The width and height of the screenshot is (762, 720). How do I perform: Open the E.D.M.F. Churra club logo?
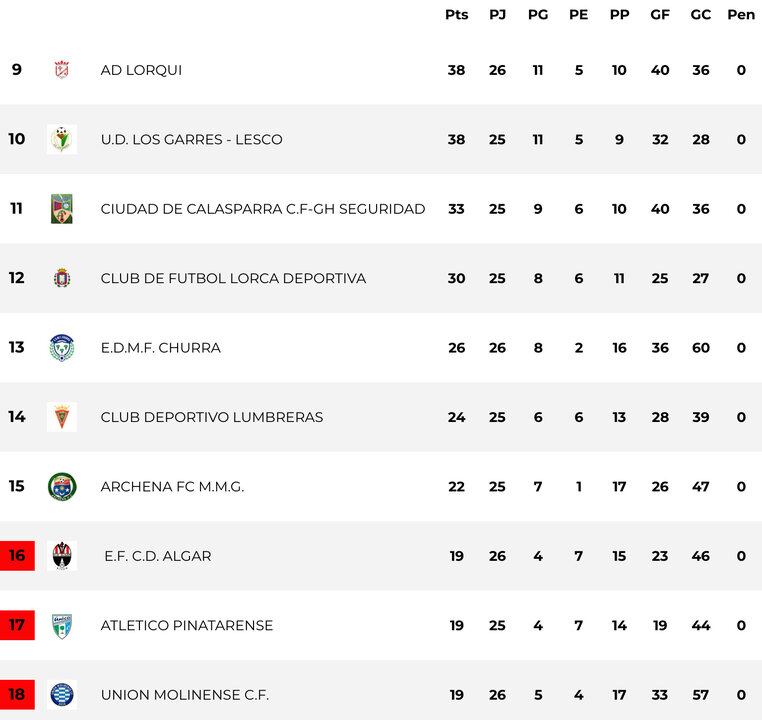[62, 348]
